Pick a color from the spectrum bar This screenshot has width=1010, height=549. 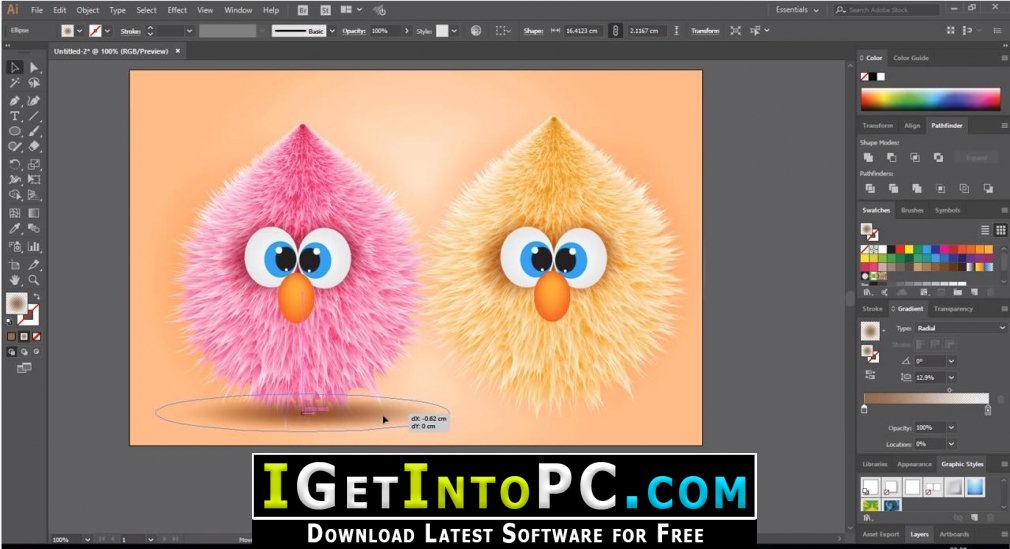click(x=930, y=99)
